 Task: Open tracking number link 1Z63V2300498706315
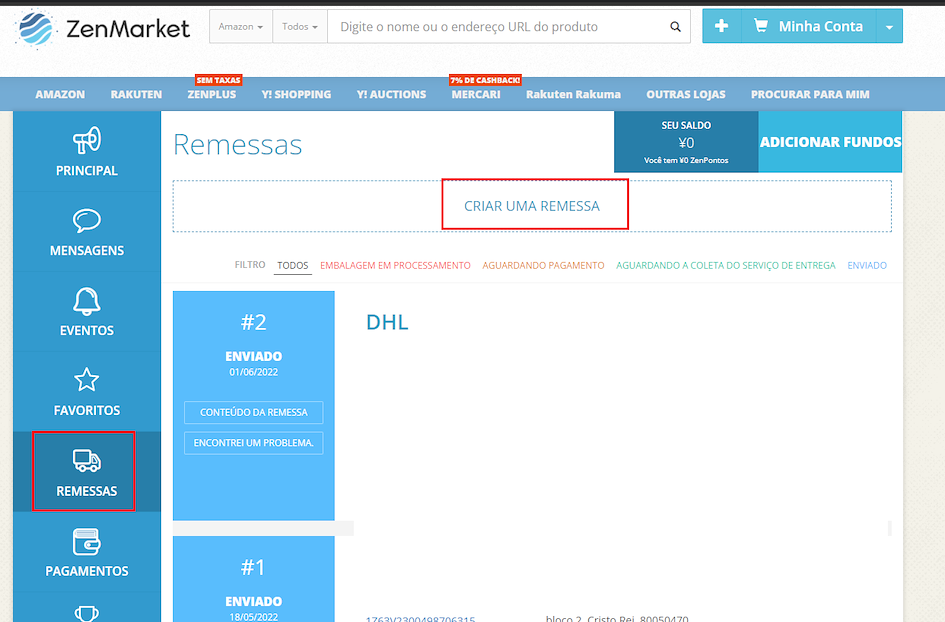(420, 618)
